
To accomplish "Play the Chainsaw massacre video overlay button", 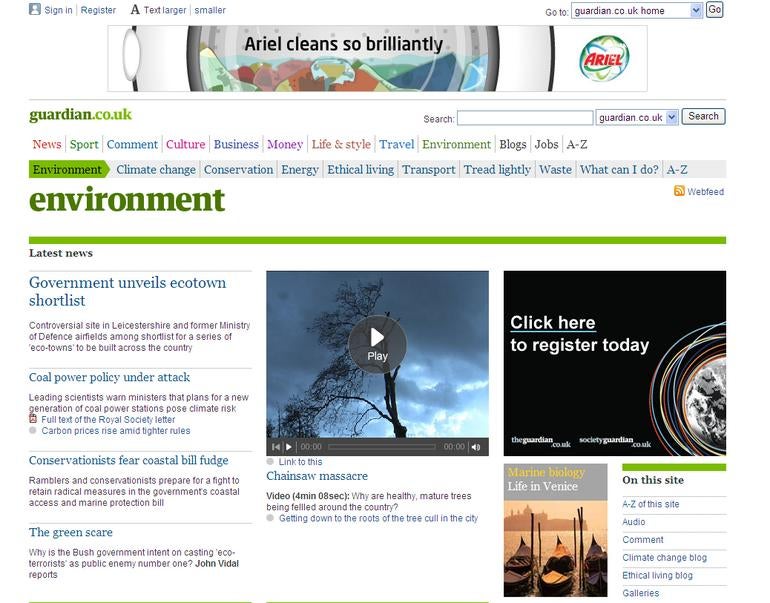I will 377,344.
